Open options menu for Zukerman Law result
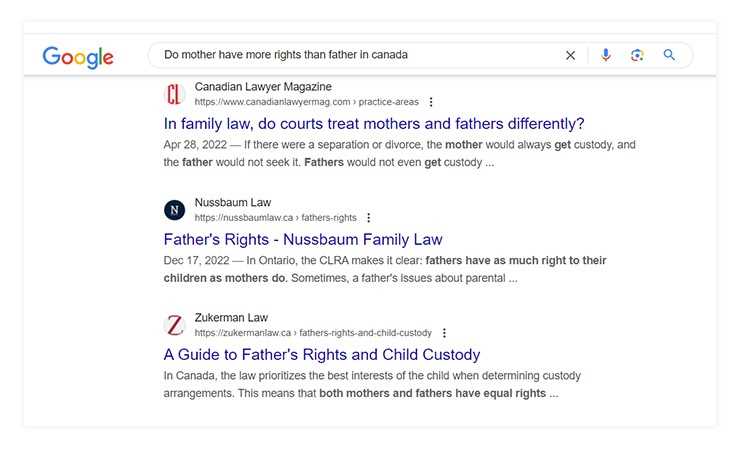Image resolution: width=740 pixels, height=449 pixels. point(444,333)
